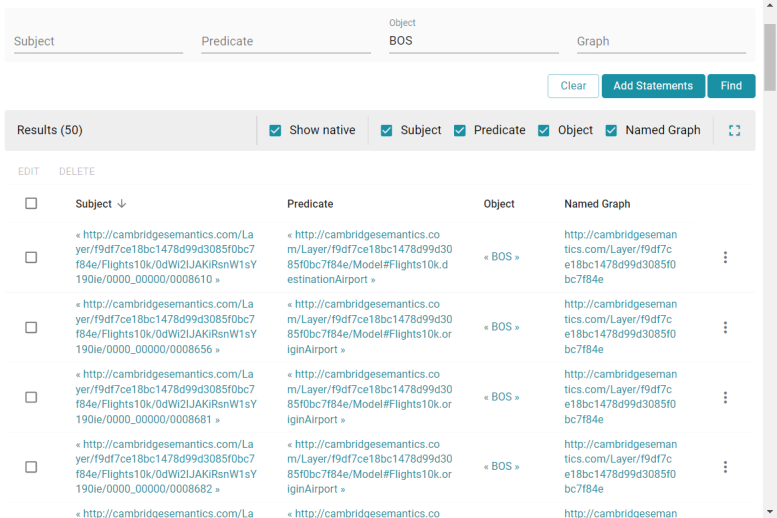Click BOS object in row 0008682
Screen dimensions: 777x518
(x=501, y=466)
